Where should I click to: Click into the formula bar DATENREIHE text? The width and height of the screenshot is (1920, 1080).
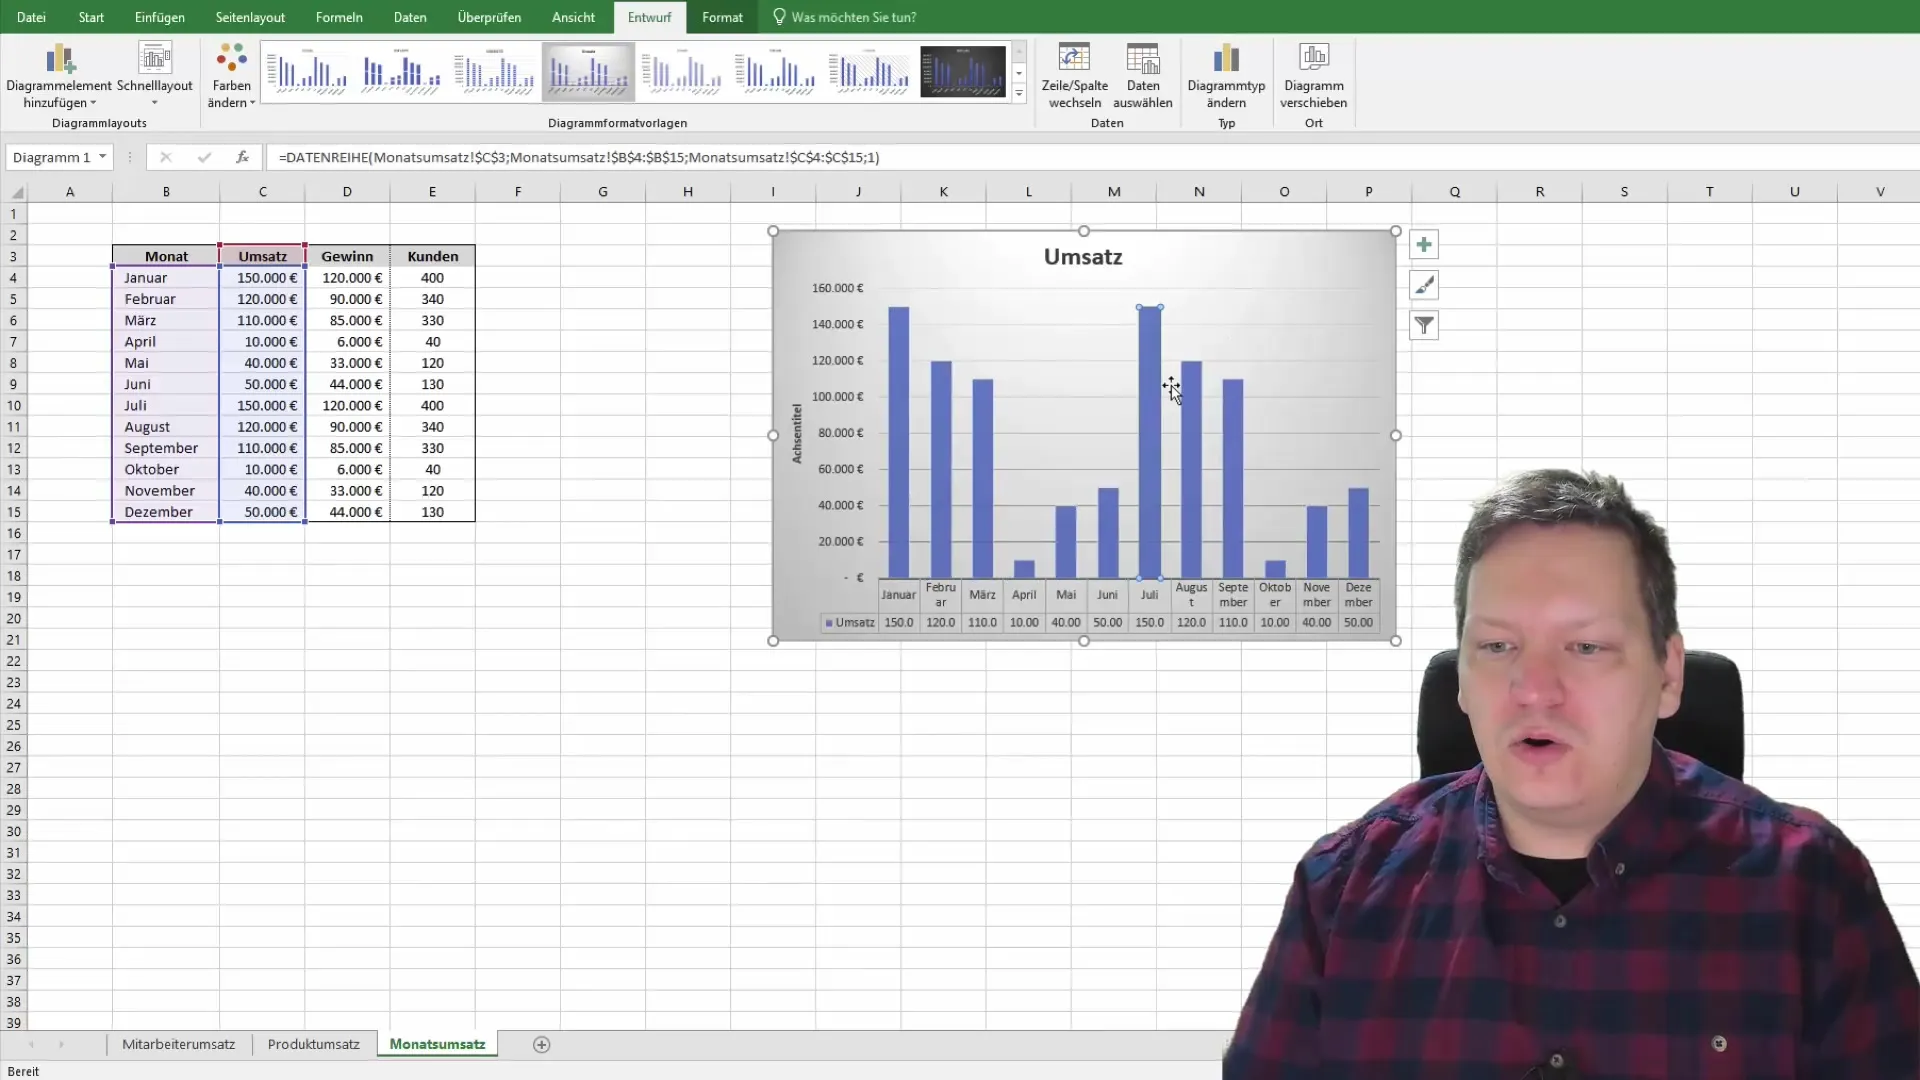pyautogui.click(x=579, y=157)
